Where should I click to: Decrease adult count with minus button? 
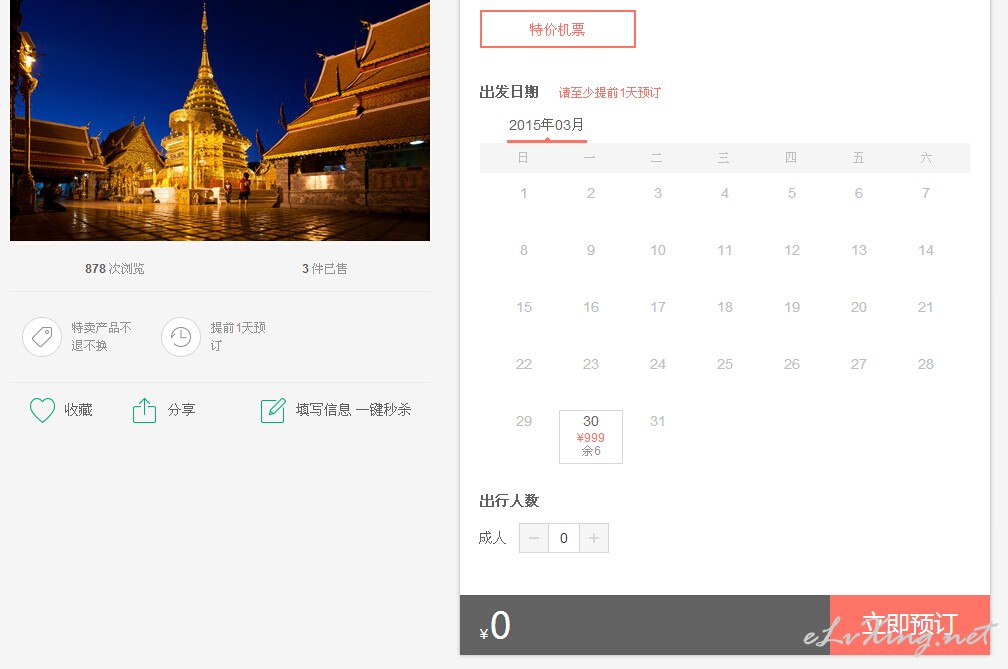534,538
